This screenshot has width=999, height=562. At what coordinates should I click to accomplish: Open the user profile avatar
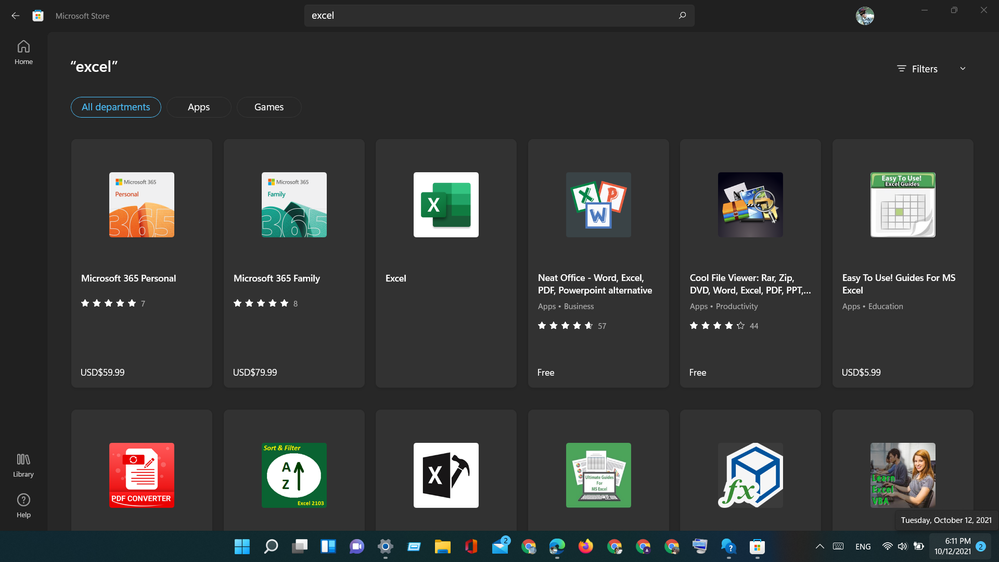865,15
